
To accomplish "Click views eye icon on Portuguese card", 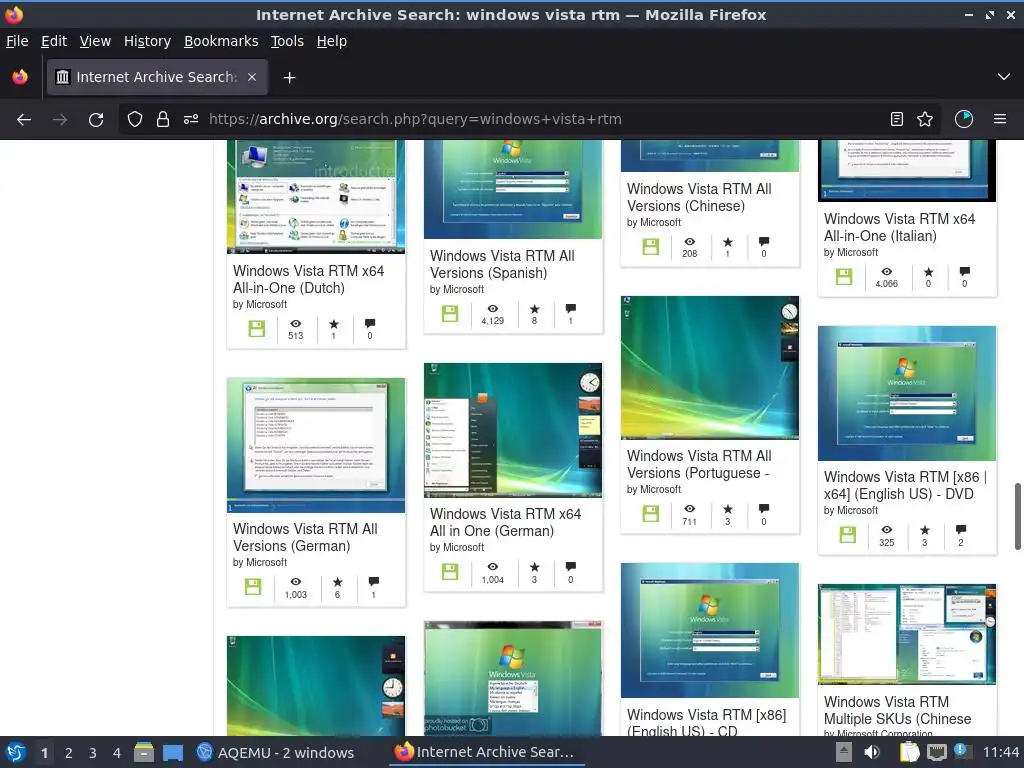I will point(690,509).
